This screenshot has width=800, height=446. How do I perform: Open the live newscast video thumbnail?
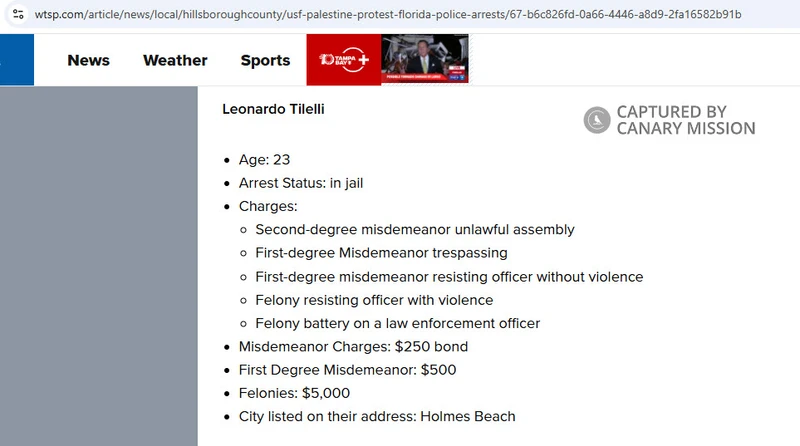(424, 59)
